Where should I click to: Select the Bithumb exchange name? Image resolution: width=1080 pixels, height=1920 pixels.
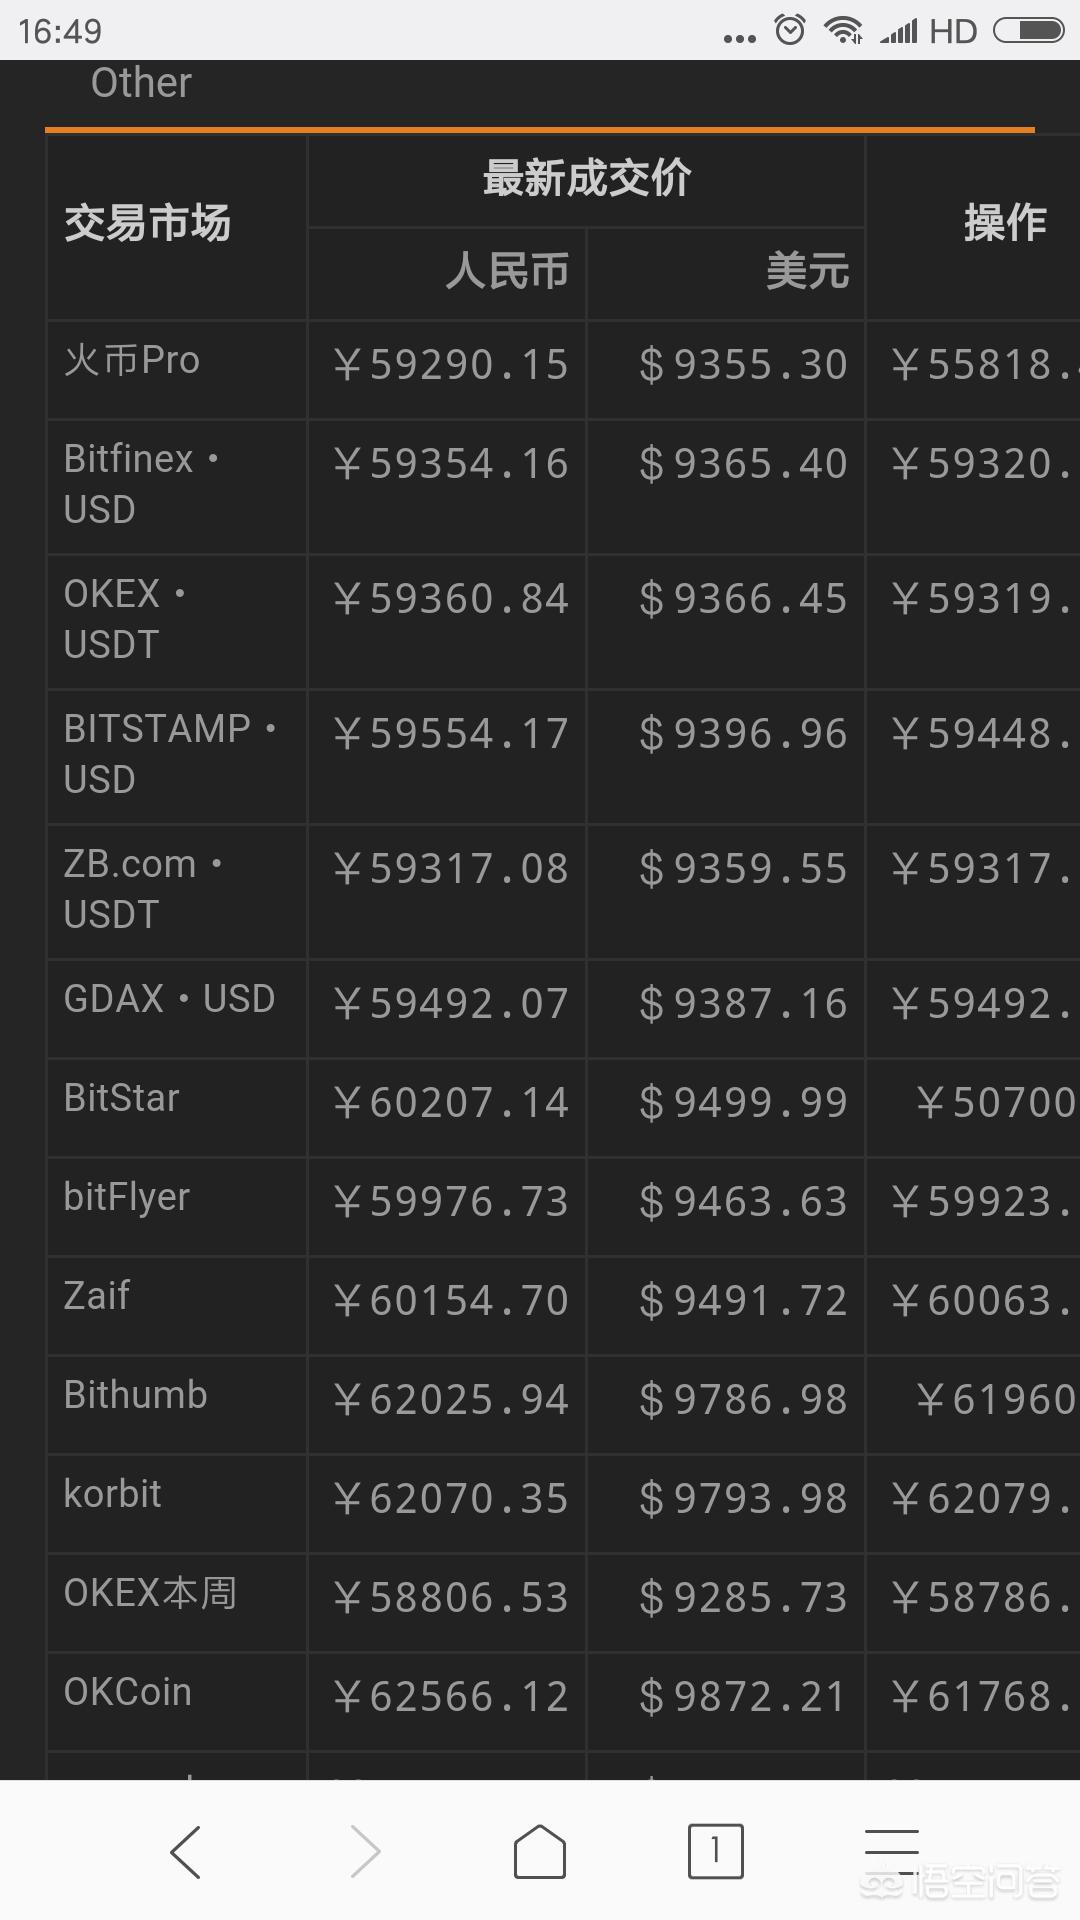pyautogui.click(x=135, y=1395)
